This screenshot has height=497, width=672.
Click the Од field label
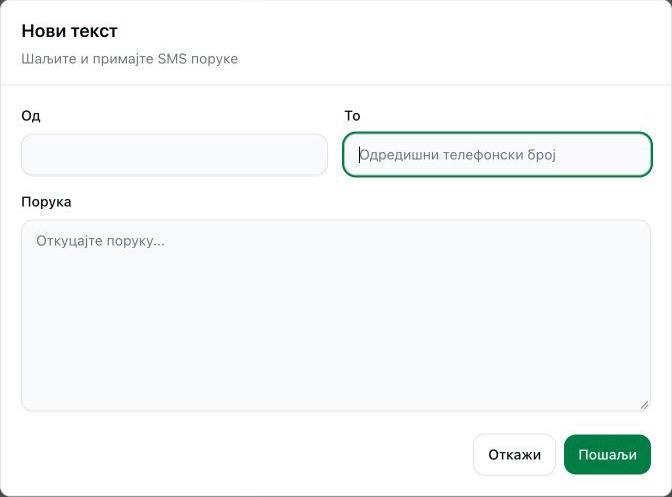click(x=31, y=116)
